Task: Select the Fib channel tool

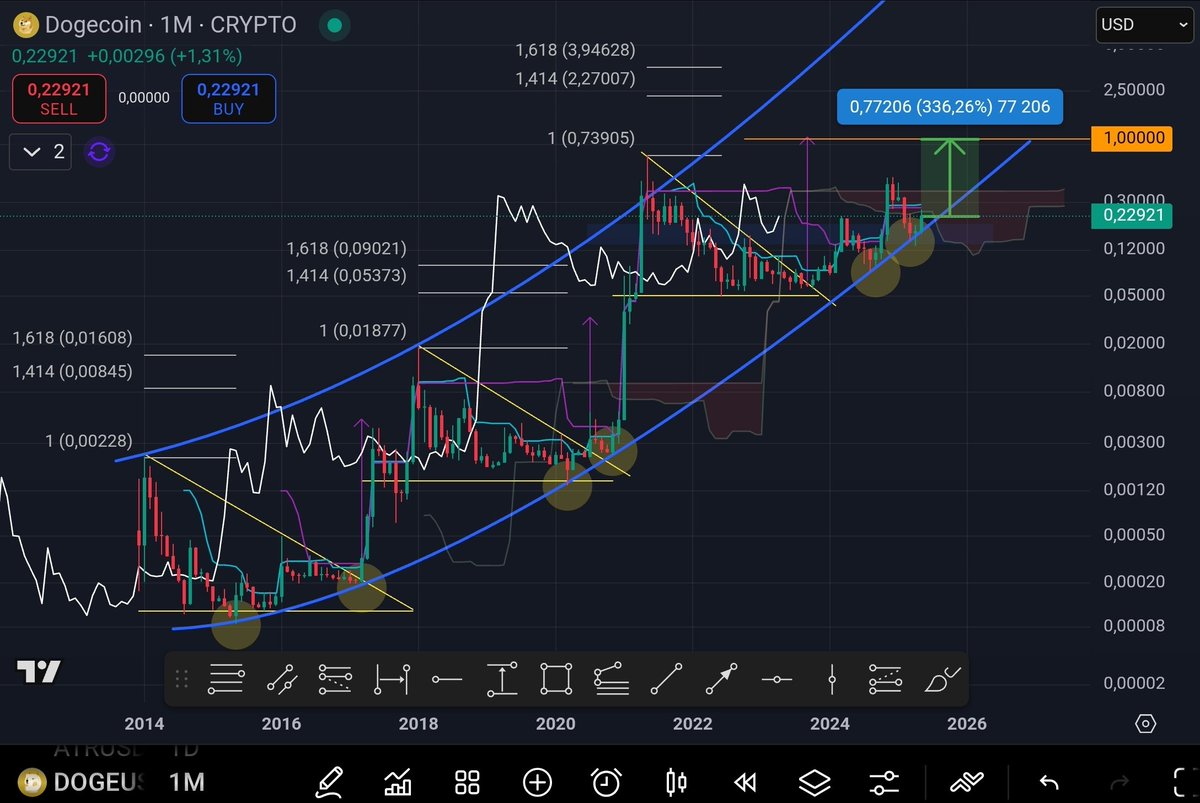Action: click(x=611, y=679)
